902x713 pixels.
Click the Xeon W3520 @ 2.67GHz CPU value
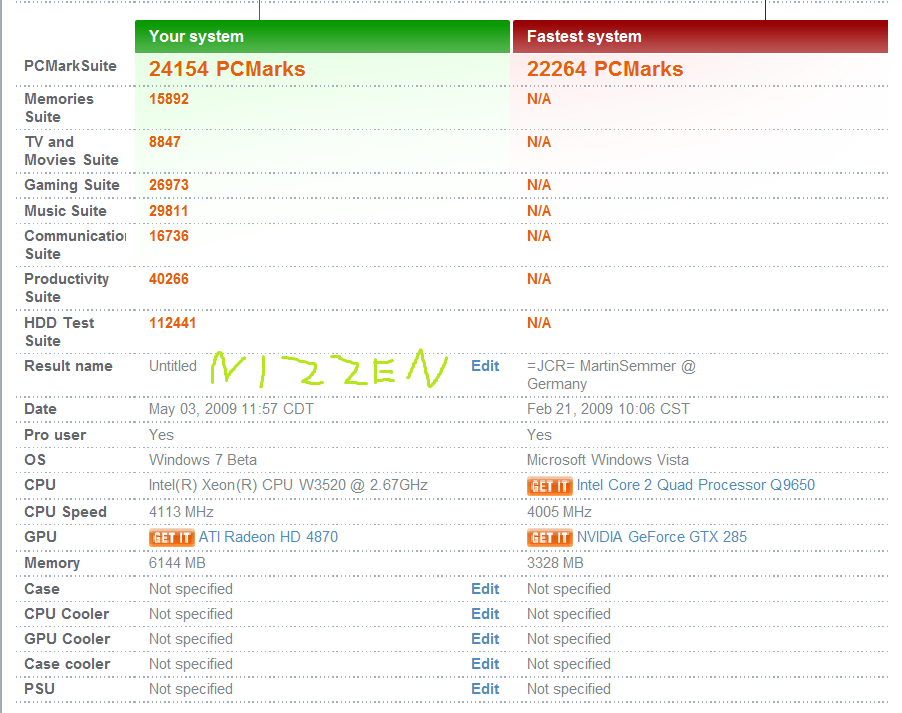point(288,485)
